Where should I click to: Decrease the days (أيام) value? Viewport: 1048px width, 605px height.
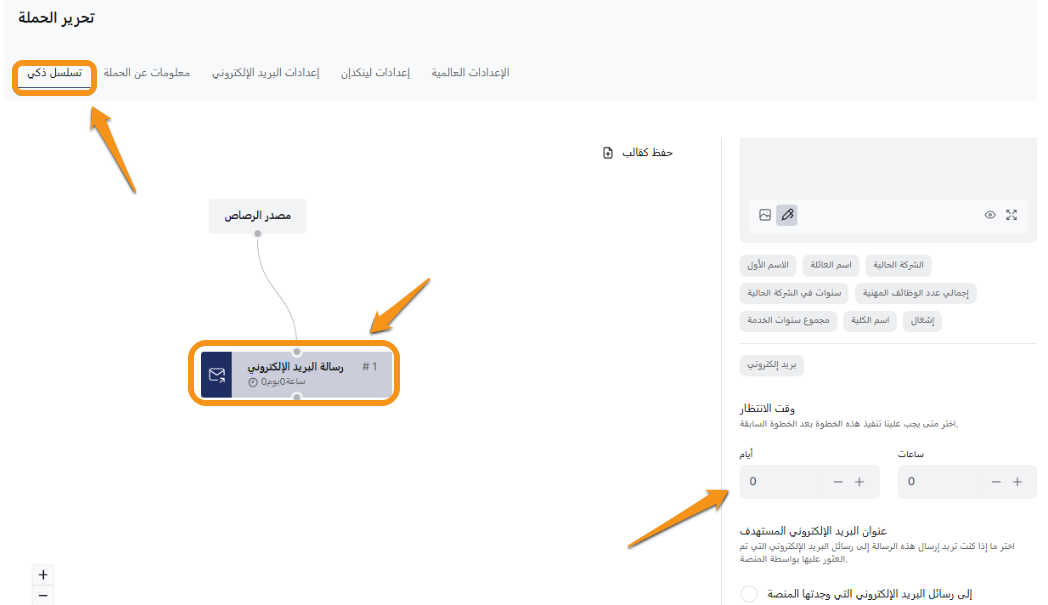pos(838,482)
